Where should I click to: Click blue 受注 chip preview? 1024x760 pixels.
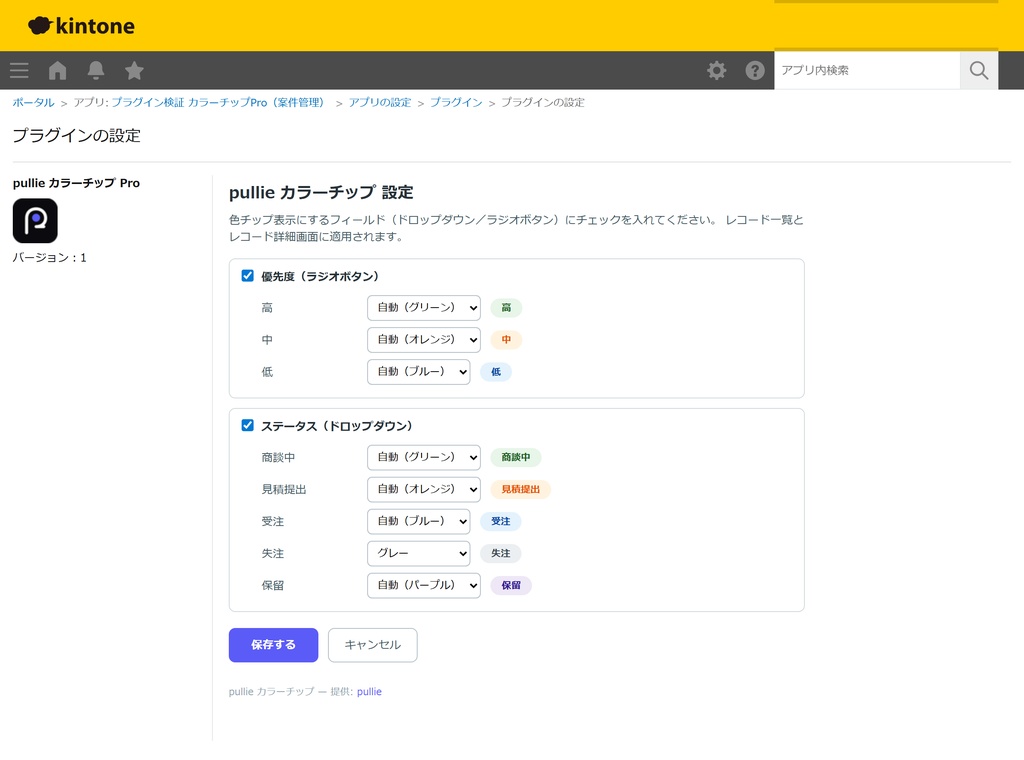pyautogui.click(x=501, y=521)
